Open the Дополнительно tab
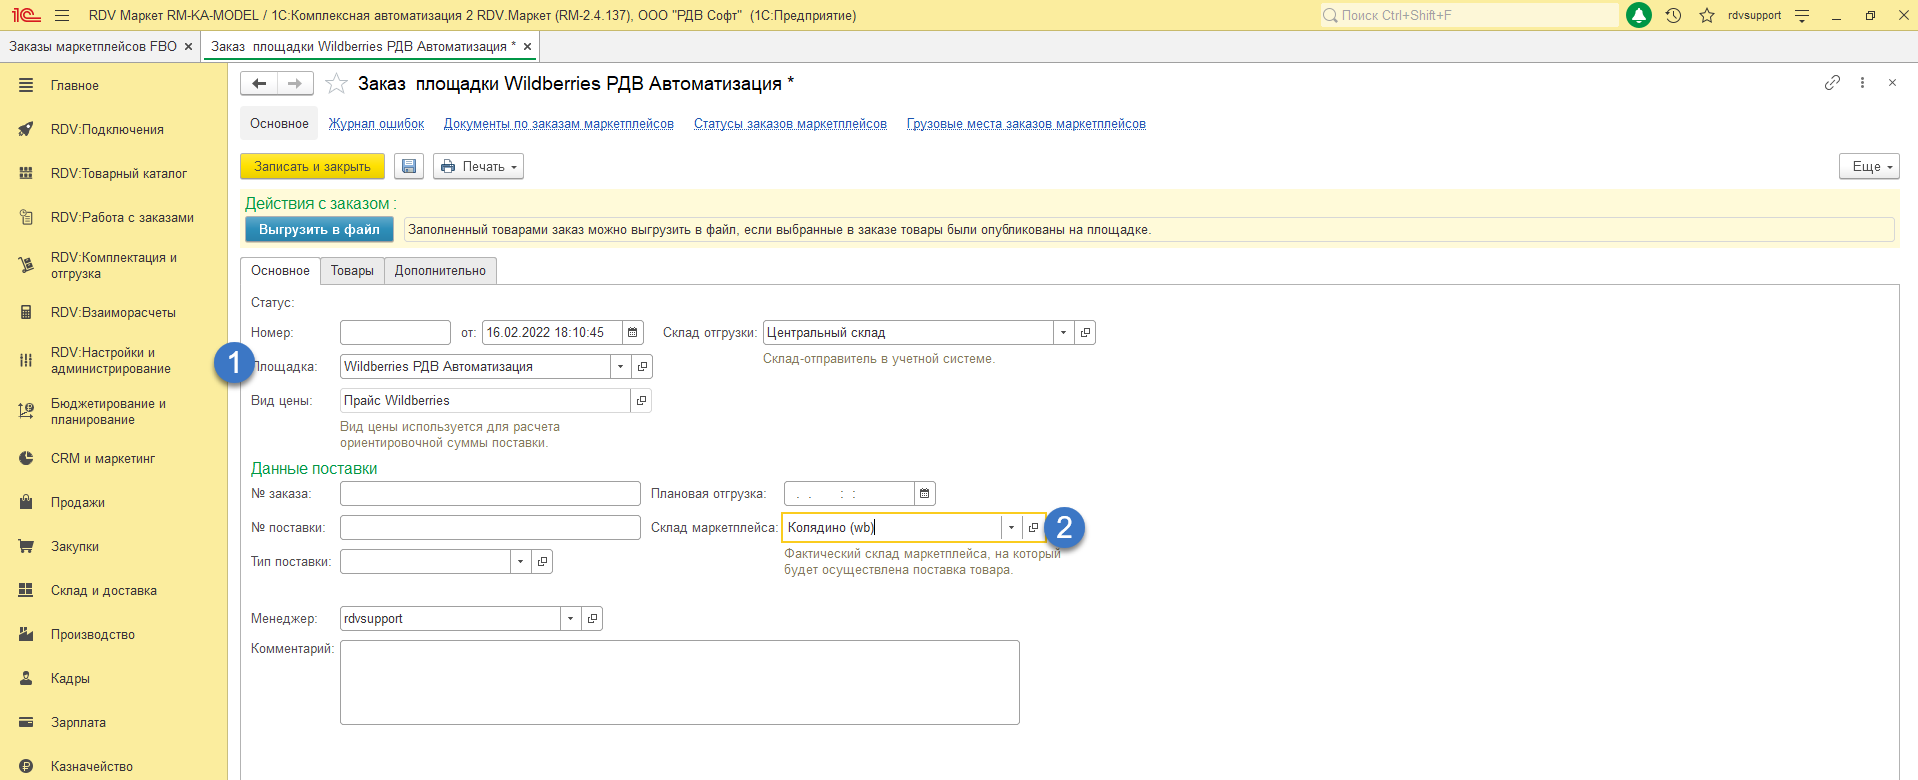 pyautogui.click(x=440, y=271)
